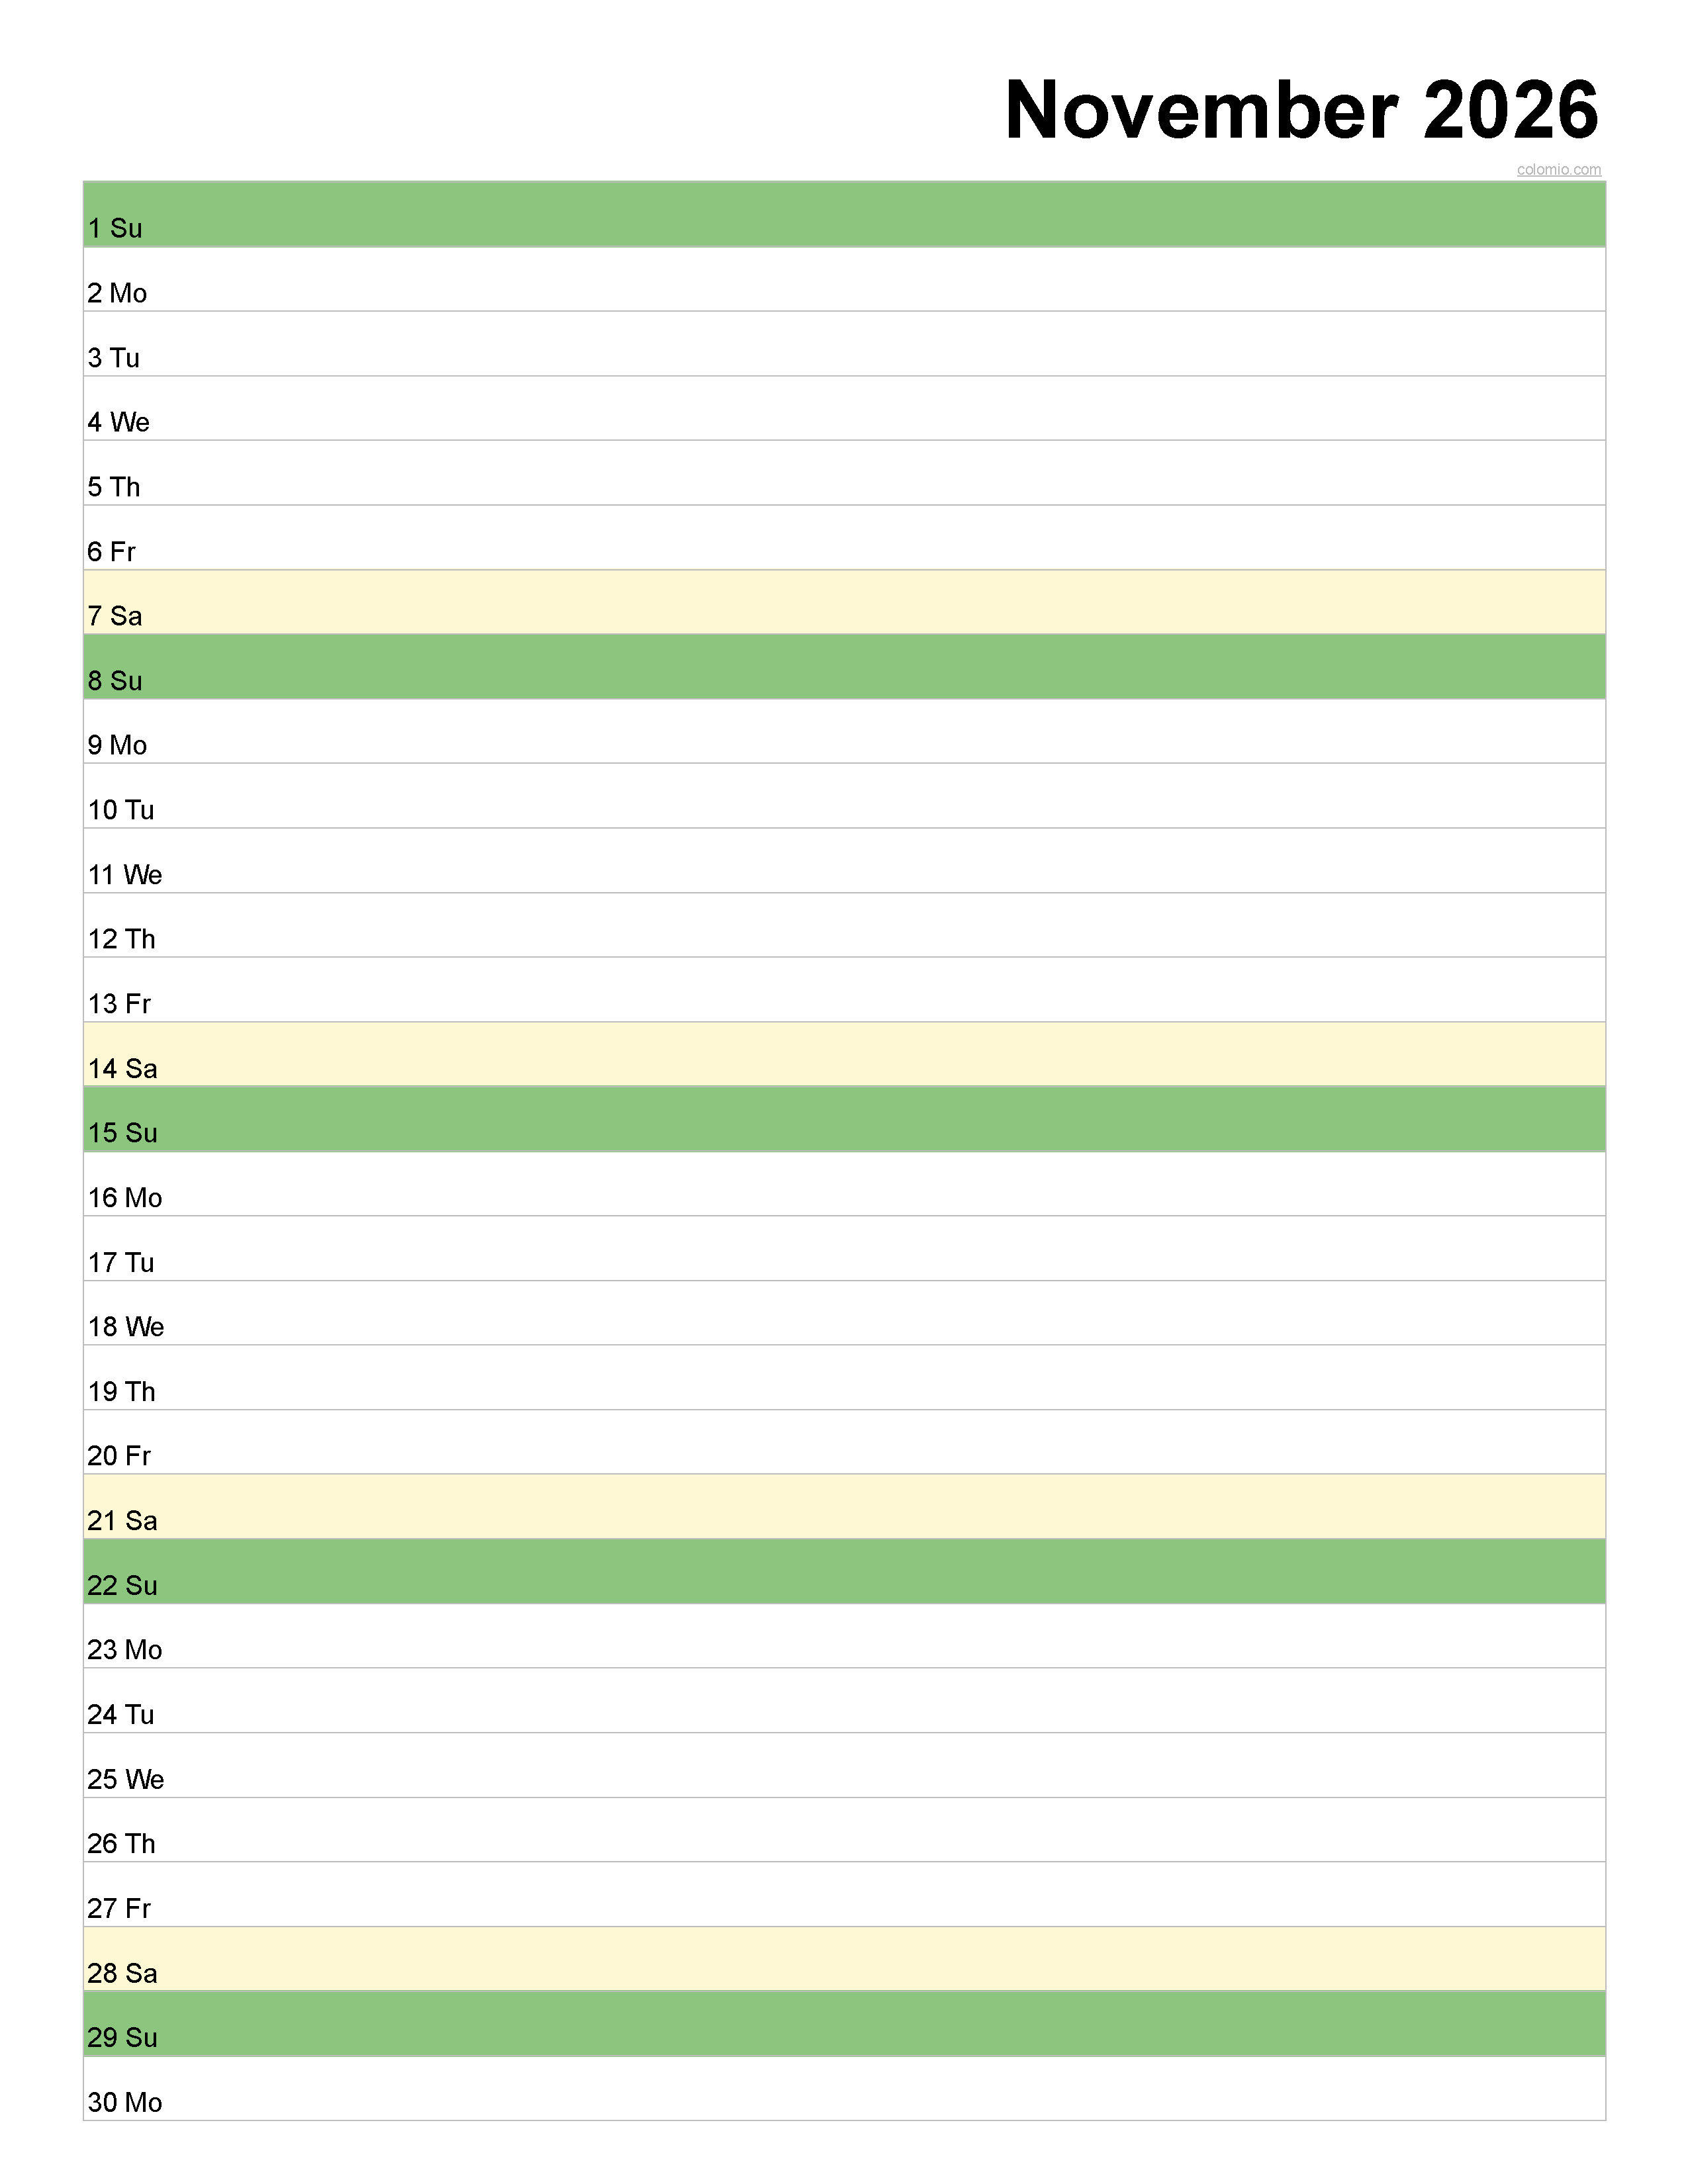The image size is (1688, 2184).
Task: Select the 26 Th row
Action: tap(844, 1830)
